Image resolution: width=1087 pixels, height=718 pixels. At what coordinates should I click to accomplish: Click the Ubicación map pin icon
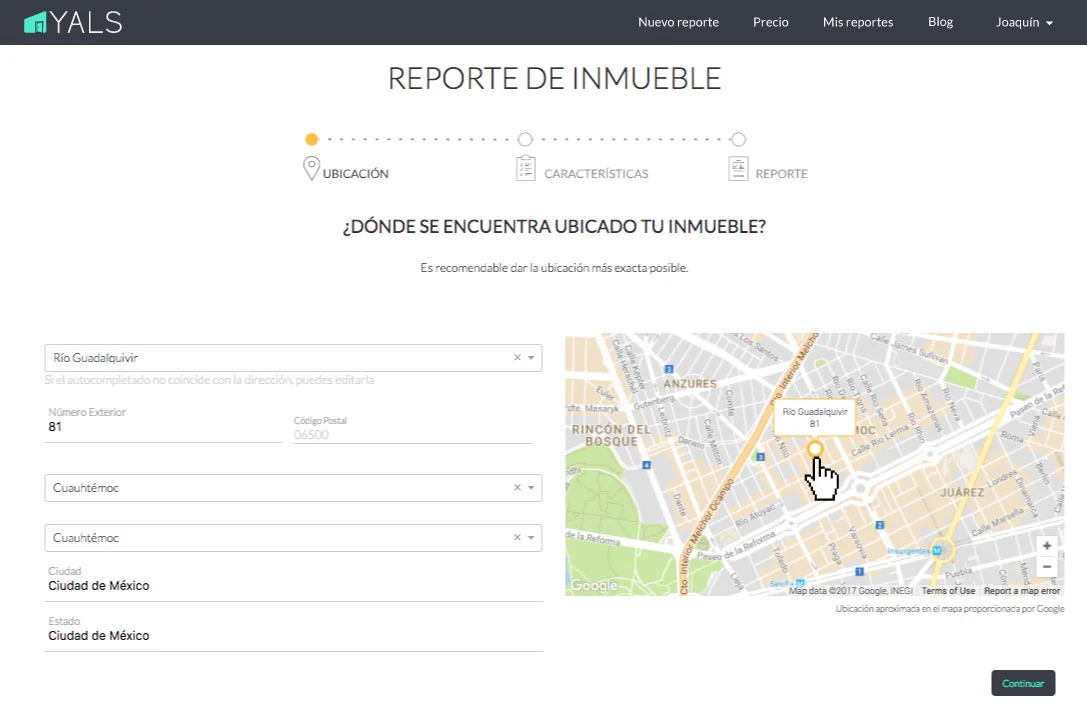coord(311,169)
